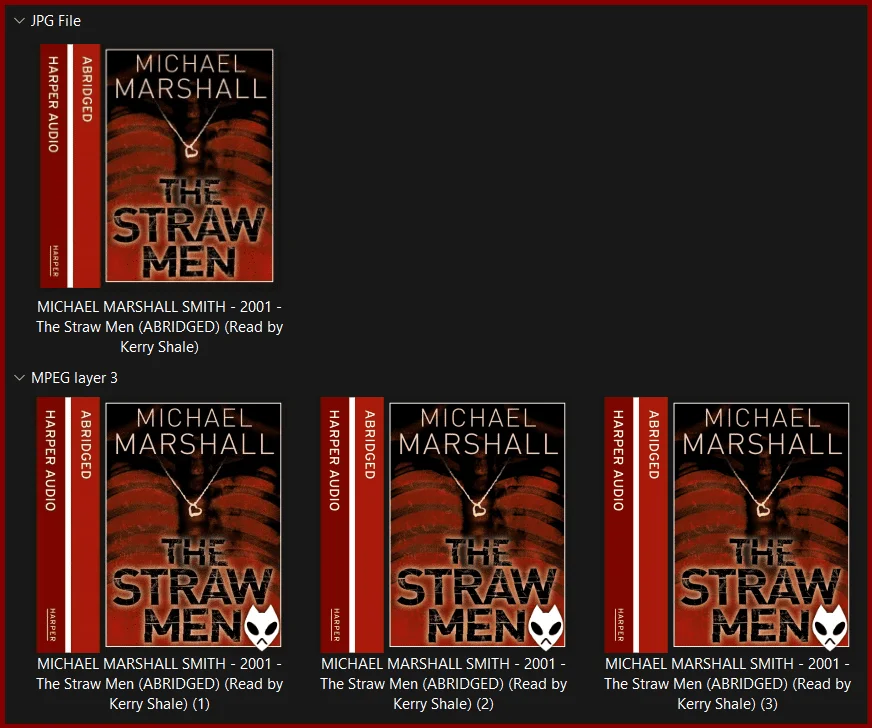Click the foobar2000 overlay icon on file (2)
Viewport: 872px width, 728px height.
(546, 628)
